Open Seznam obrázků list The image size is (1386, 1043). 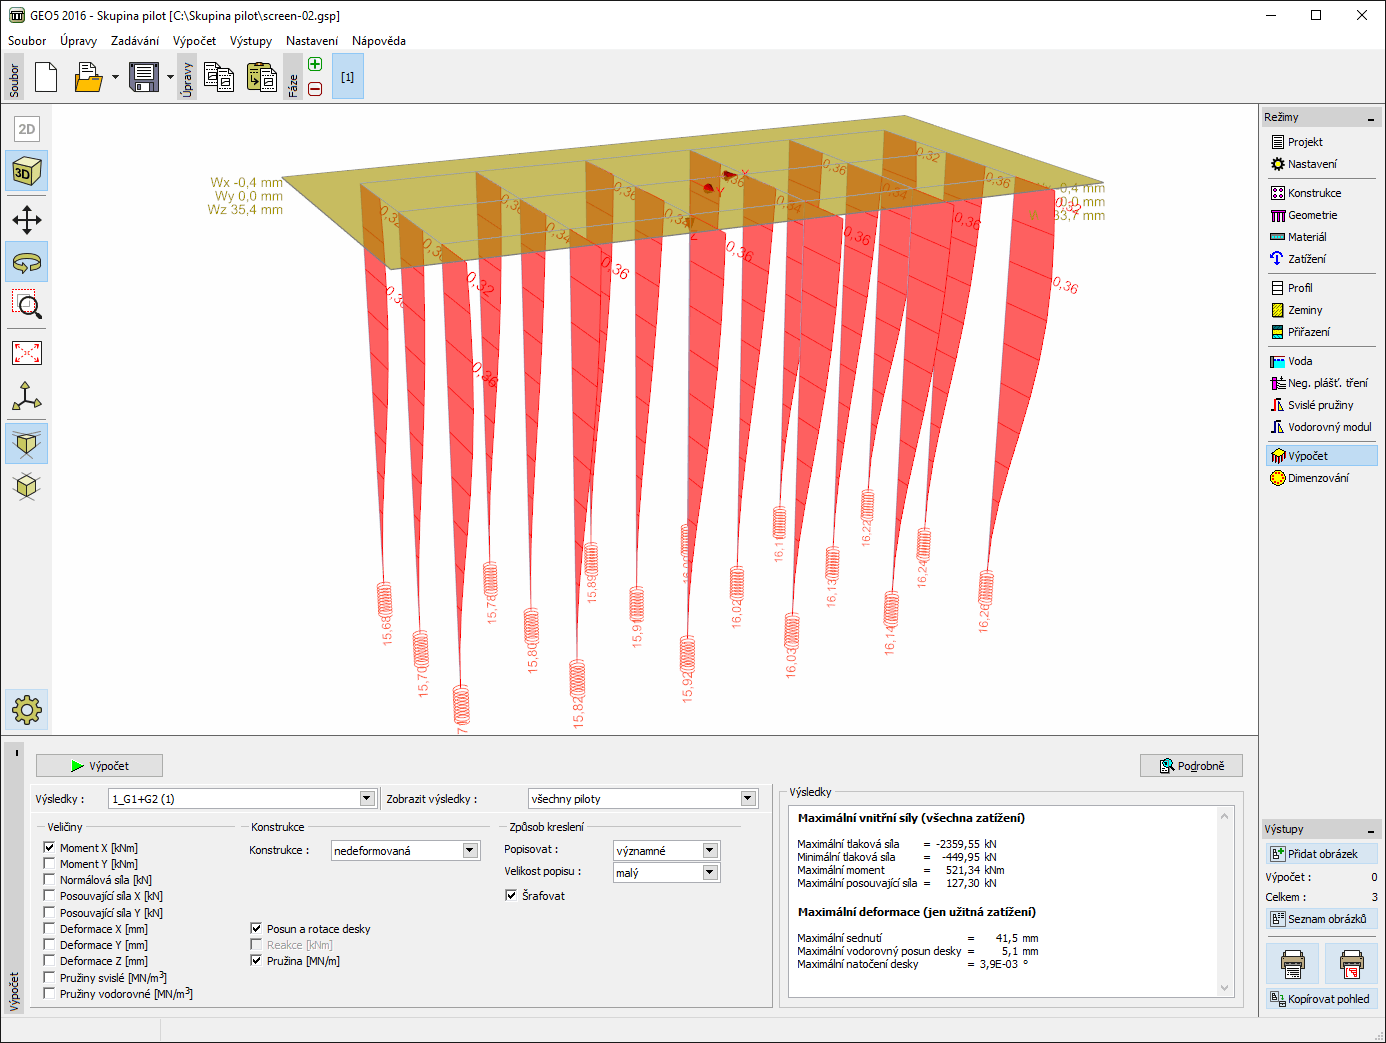1321,919
